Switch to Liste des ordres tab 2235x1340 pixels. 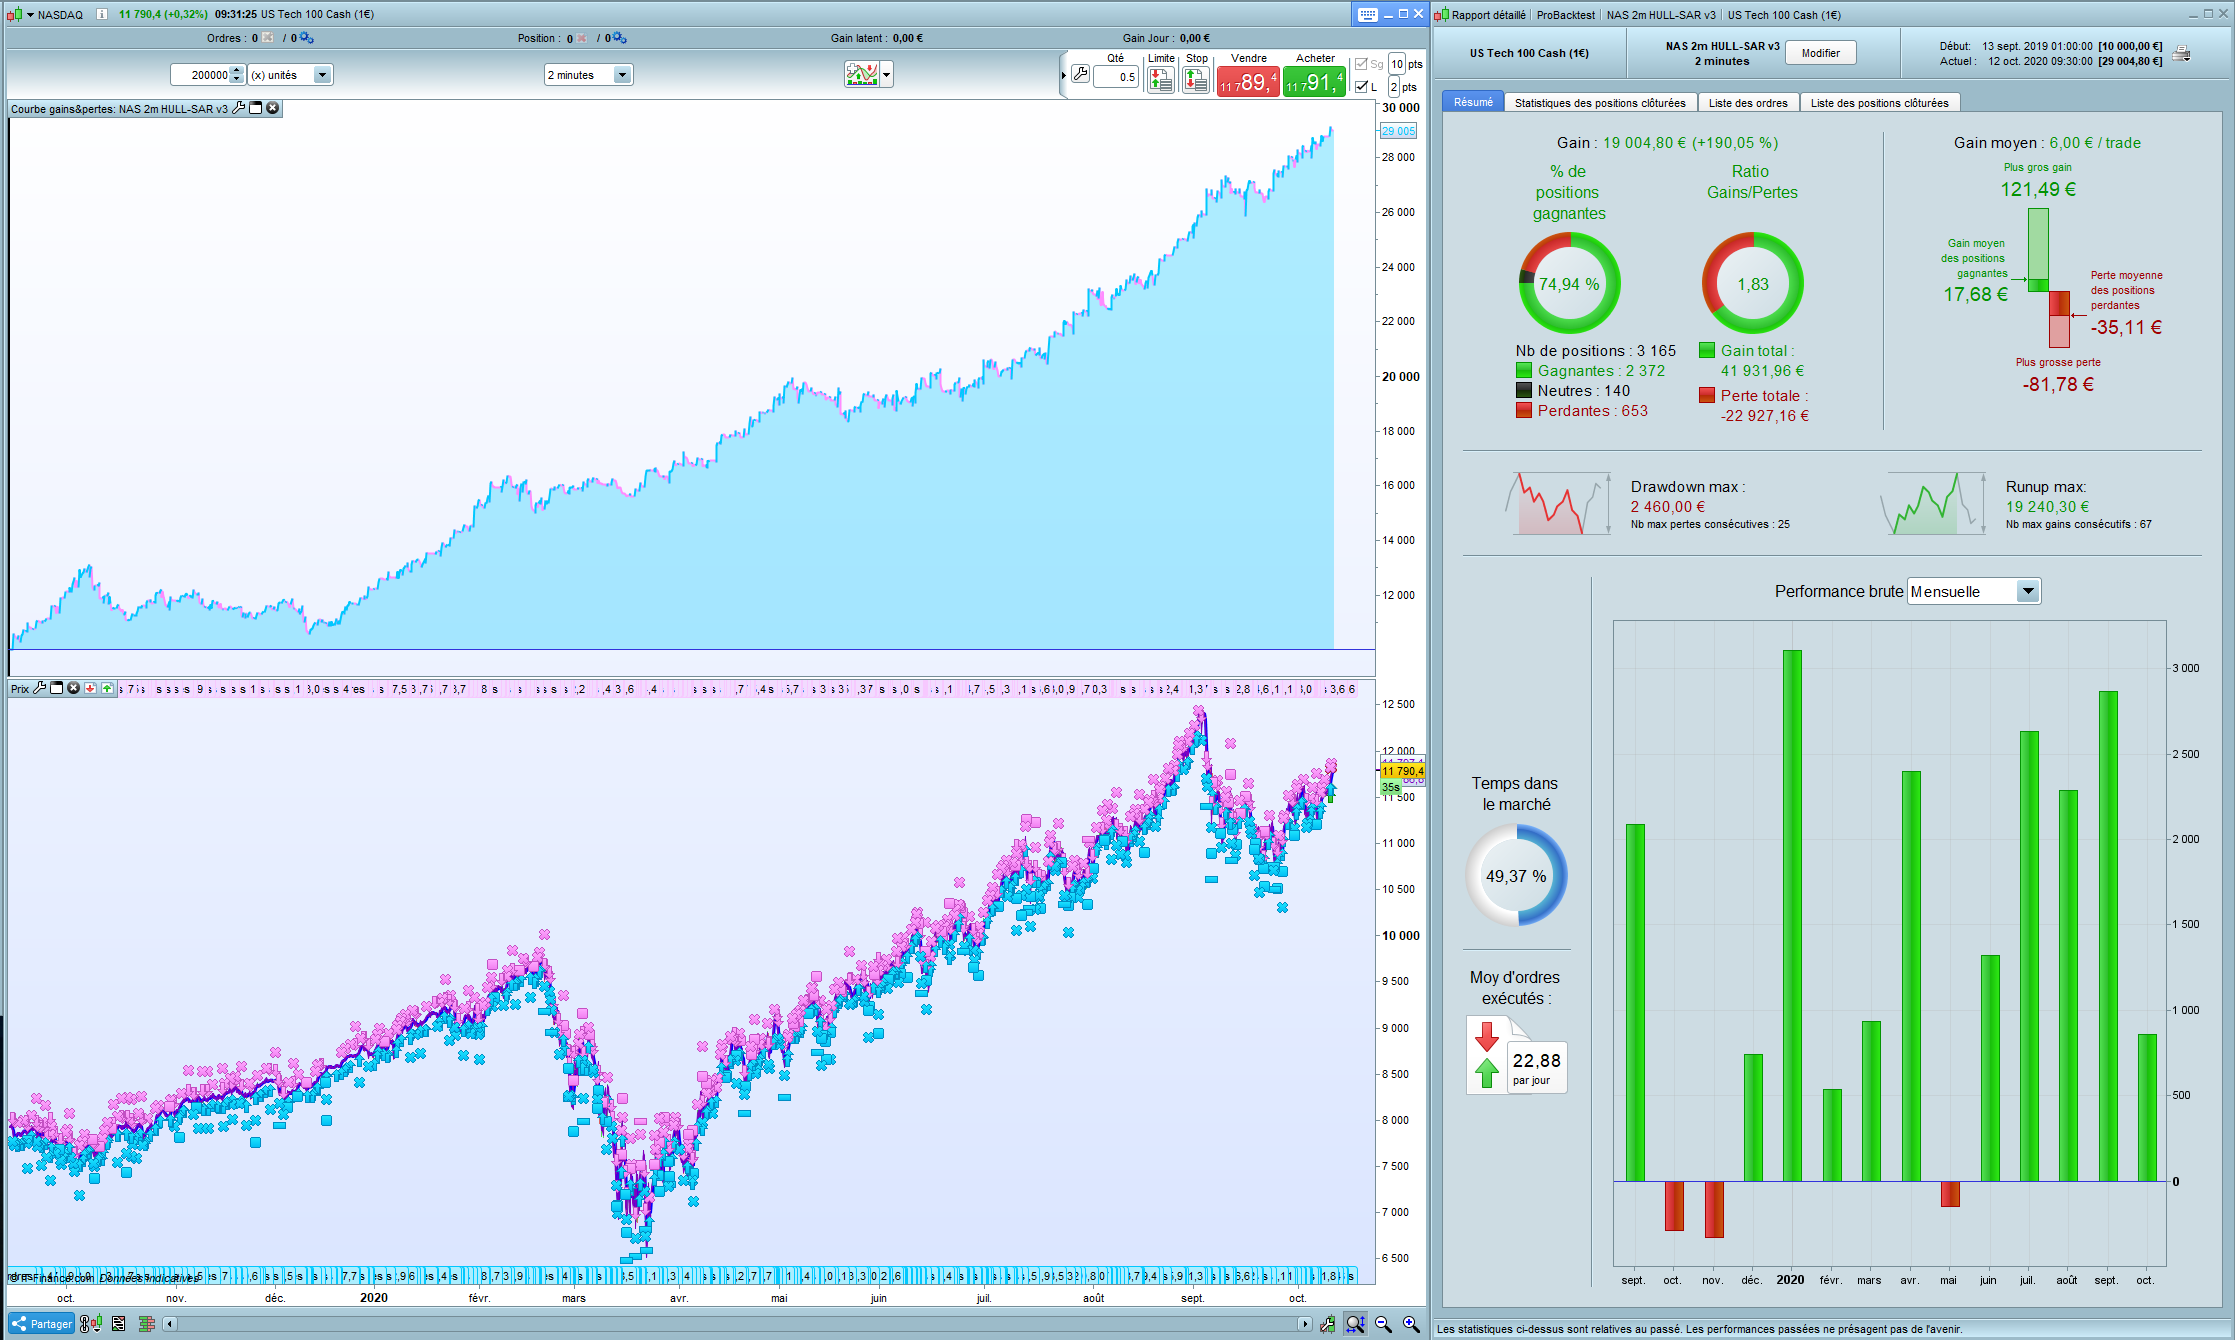point(1747,103)
